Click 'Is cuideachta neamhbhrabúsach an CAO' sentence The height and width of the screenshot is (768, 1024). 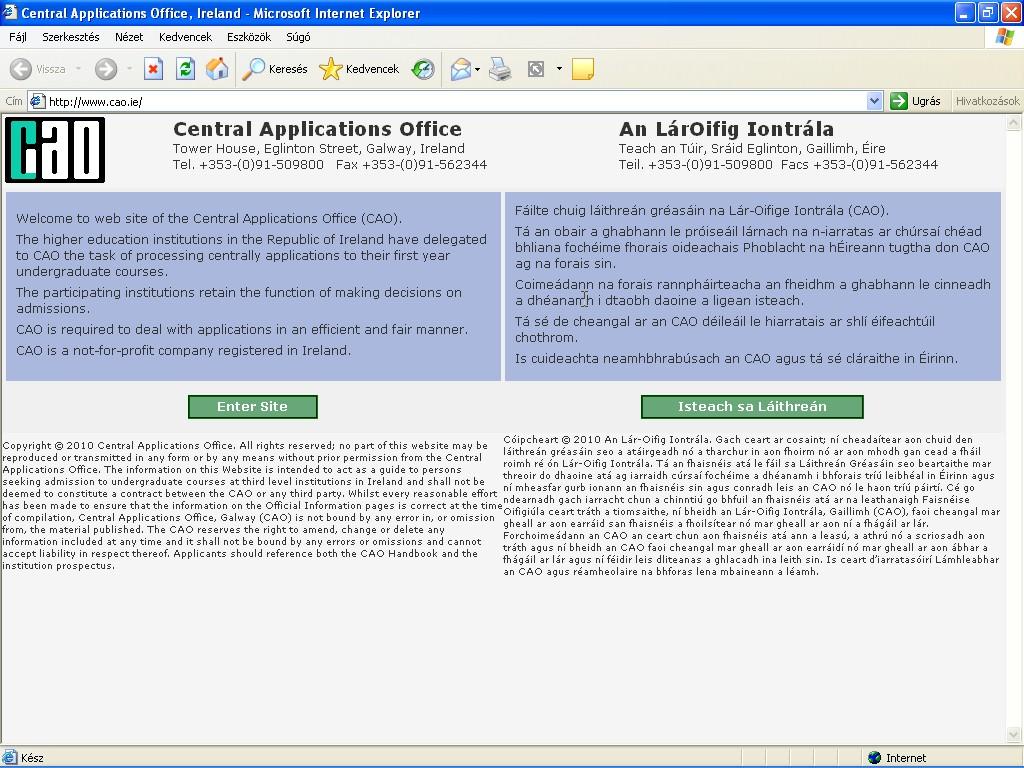(x=737, y=359)
